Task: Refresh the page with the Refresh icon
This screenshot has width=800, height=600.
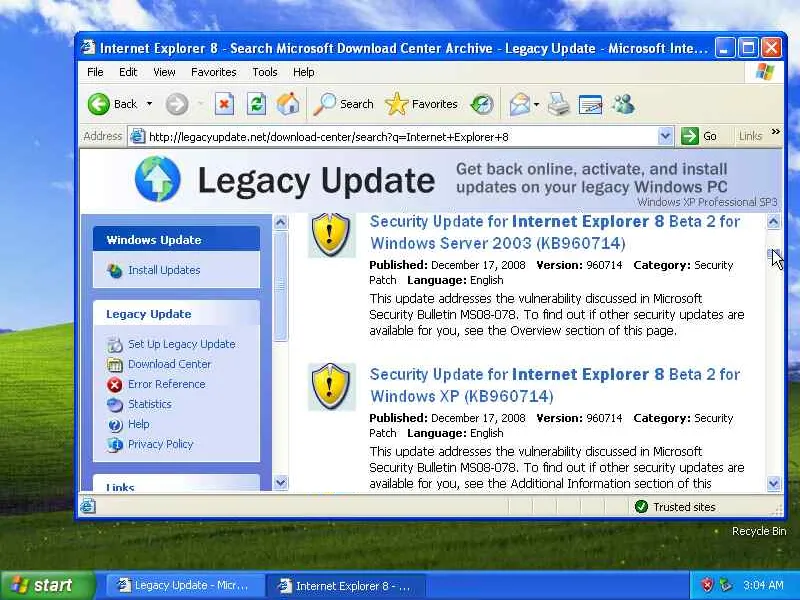Action: (x=256, y=105)
